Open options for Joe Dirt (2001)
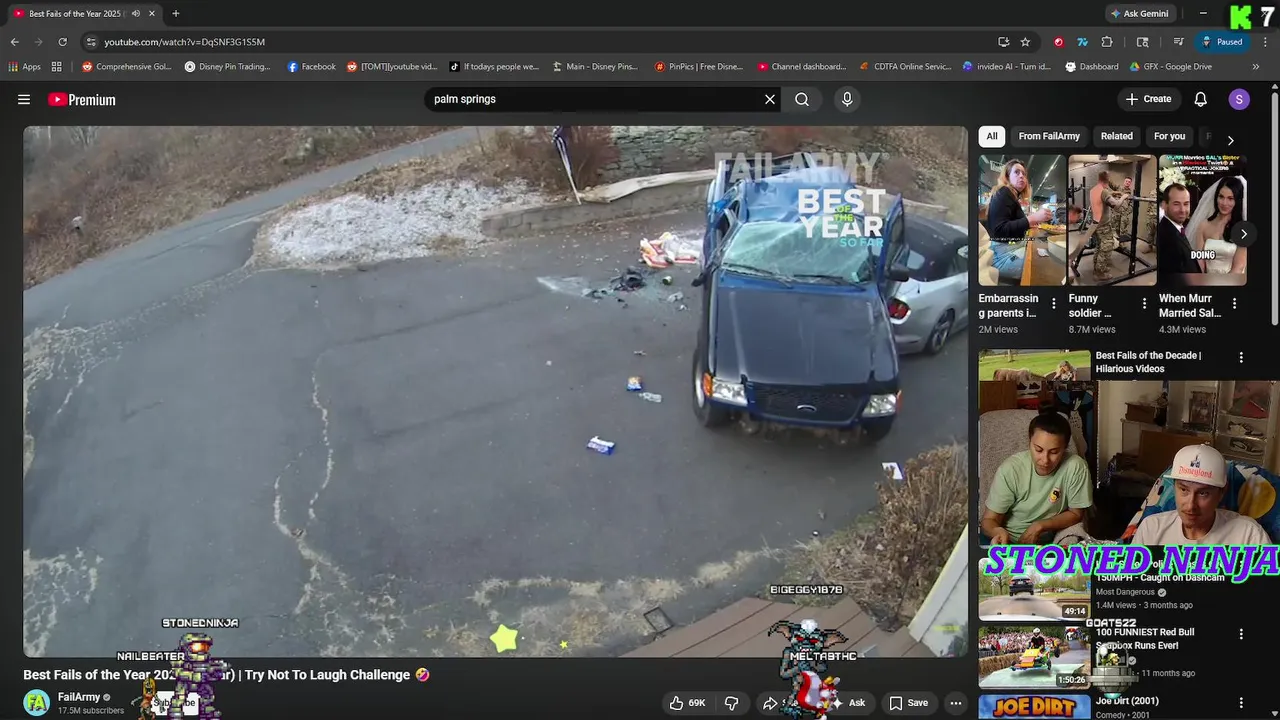Viewport: 1280px width, 720px height. coord(1241,703)
